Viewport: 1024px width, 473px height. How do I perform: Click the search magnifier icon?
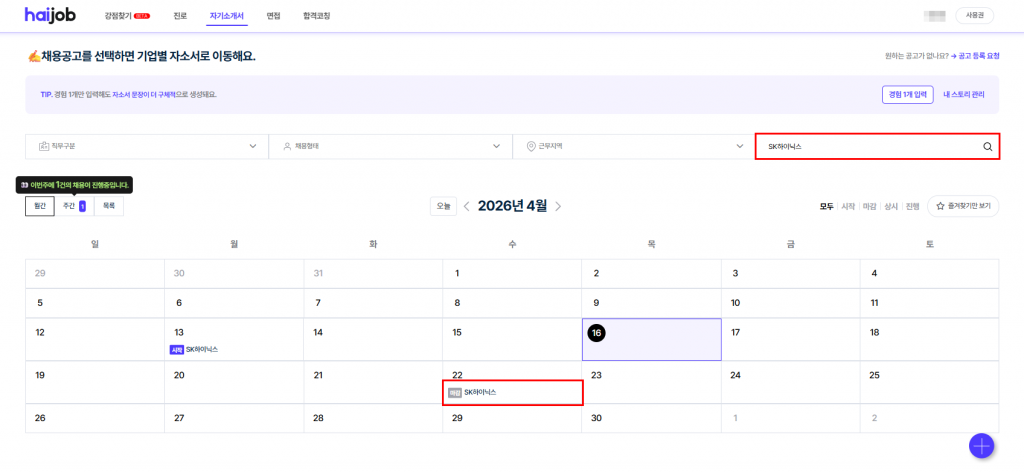(987, 146)
